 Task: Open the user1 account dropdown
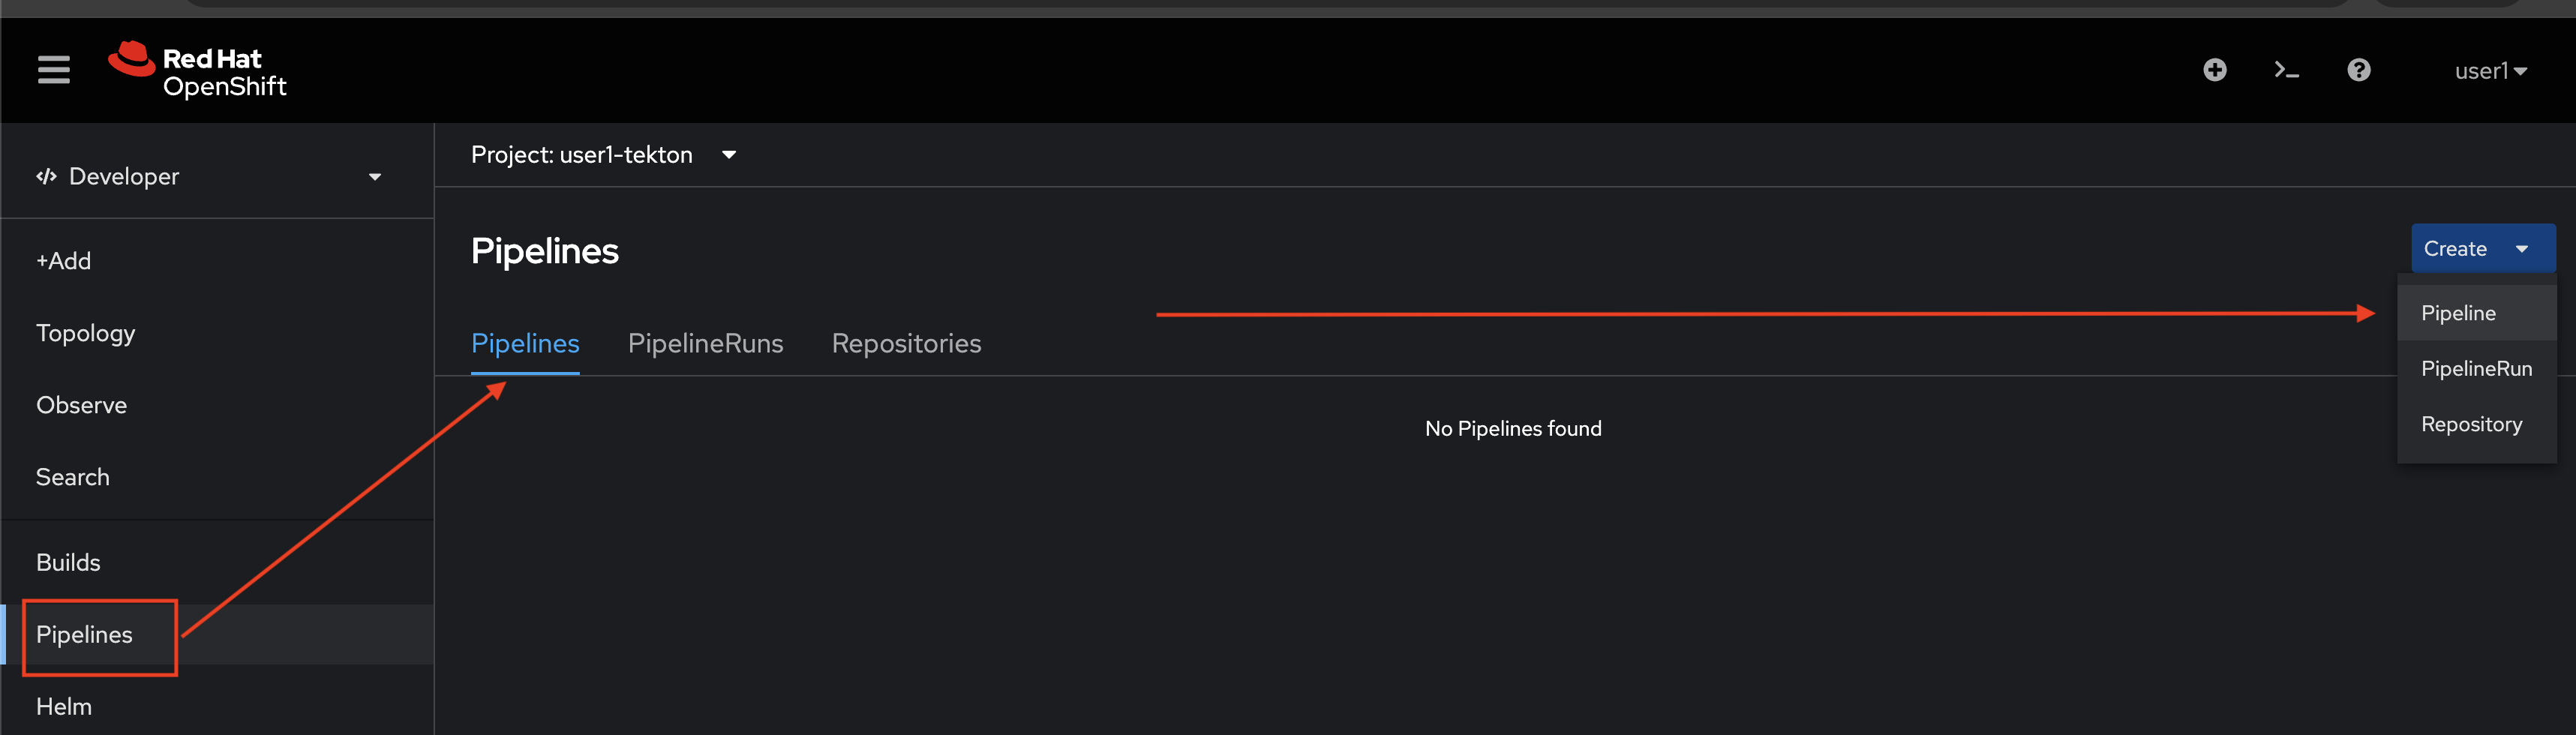coord(2490,71)
